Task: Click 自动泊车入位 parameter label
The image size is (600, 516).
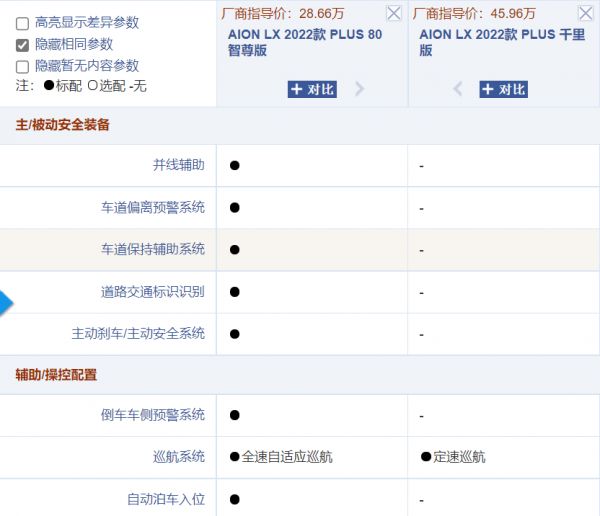Action: pos(165,498)
